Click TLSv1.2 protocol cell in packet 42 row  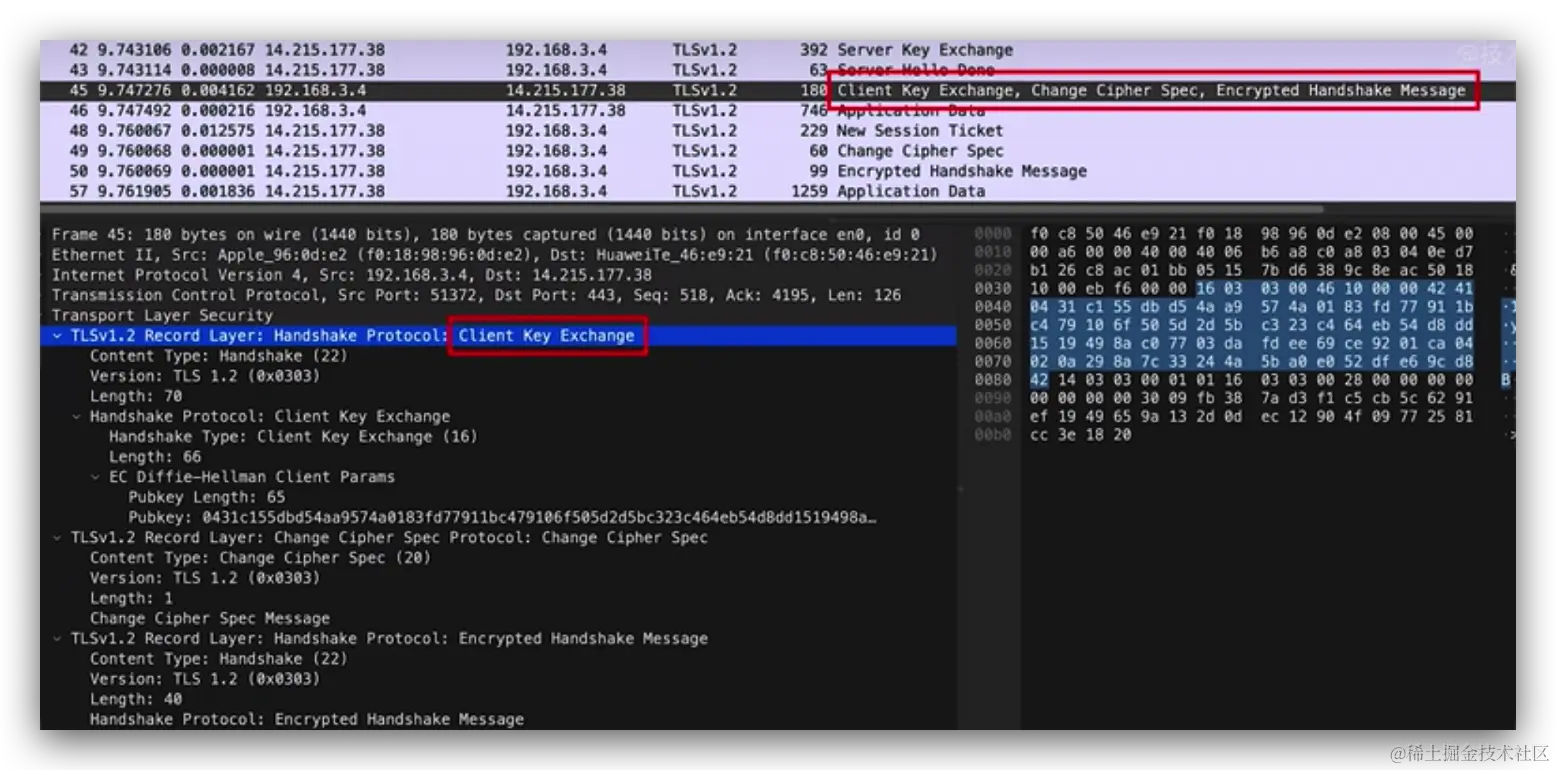click(x=704, y=50)
